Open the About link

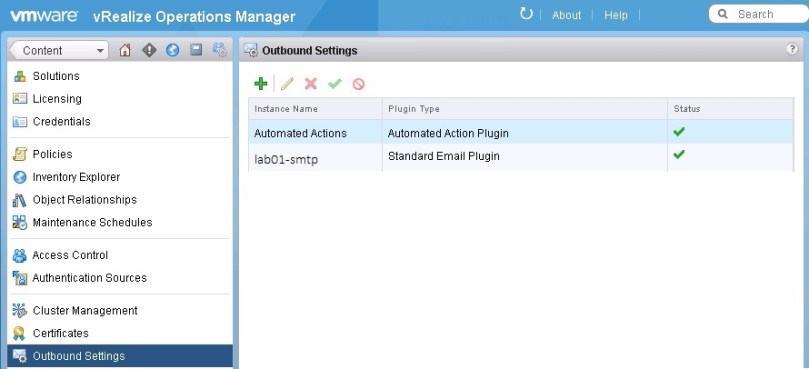click(567, 15)
